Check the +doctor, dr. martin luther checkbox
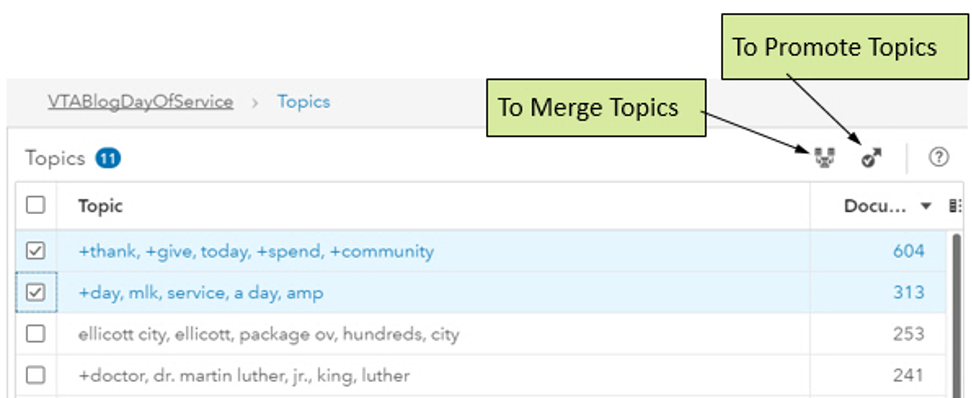 (36, 375)
